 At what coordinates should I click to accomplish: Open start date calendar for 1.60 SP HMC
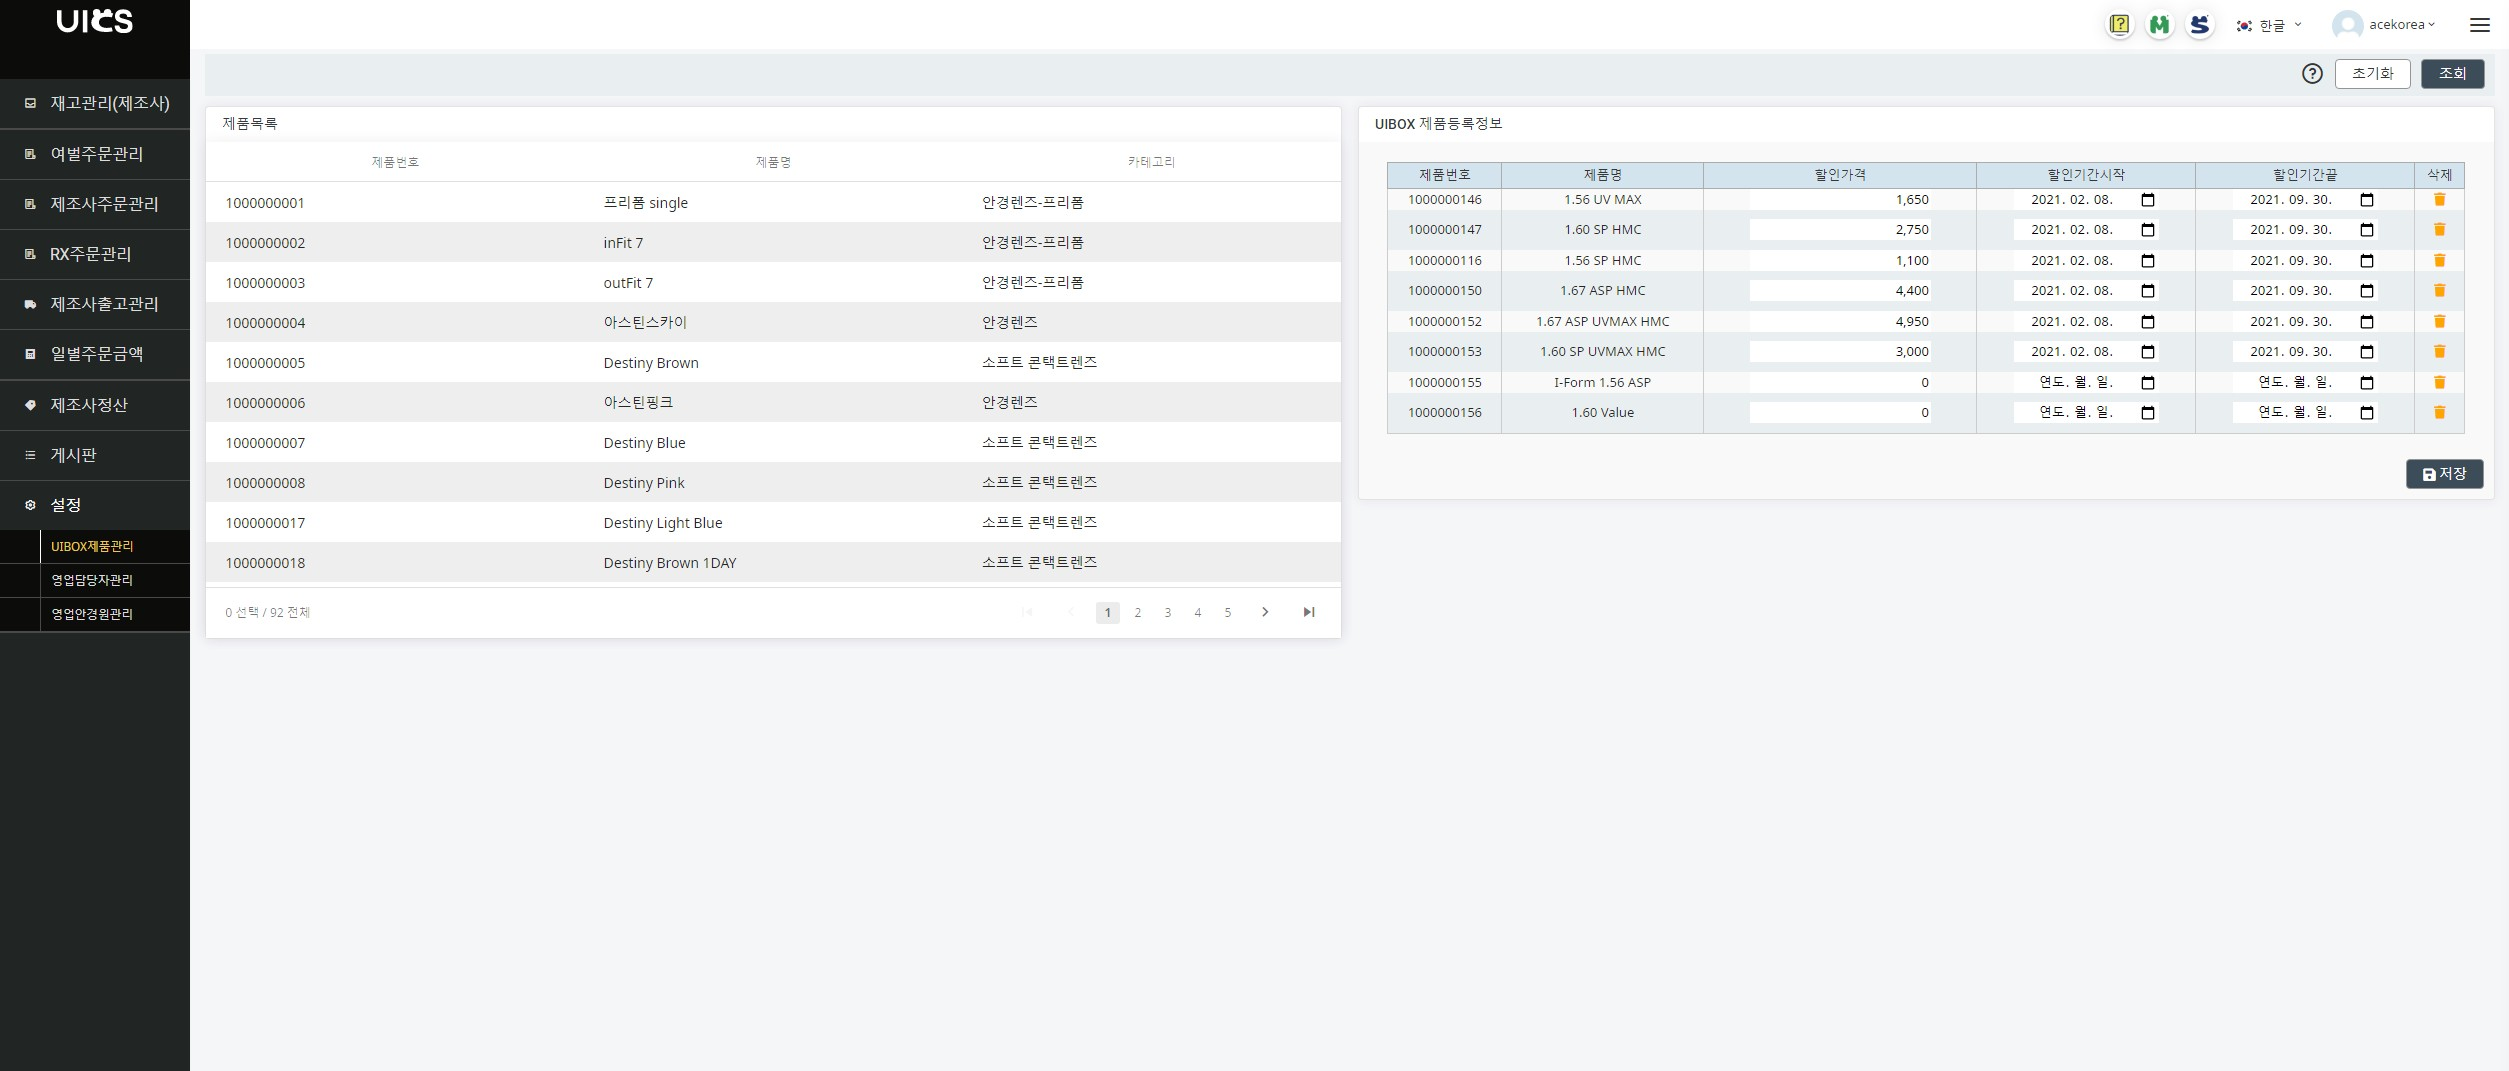2147,230
